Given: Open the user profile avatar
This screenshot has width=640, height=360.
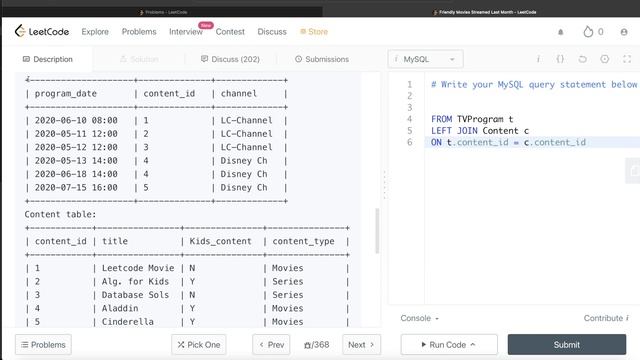Looking at the screenshot, I should tap(624, 32).
